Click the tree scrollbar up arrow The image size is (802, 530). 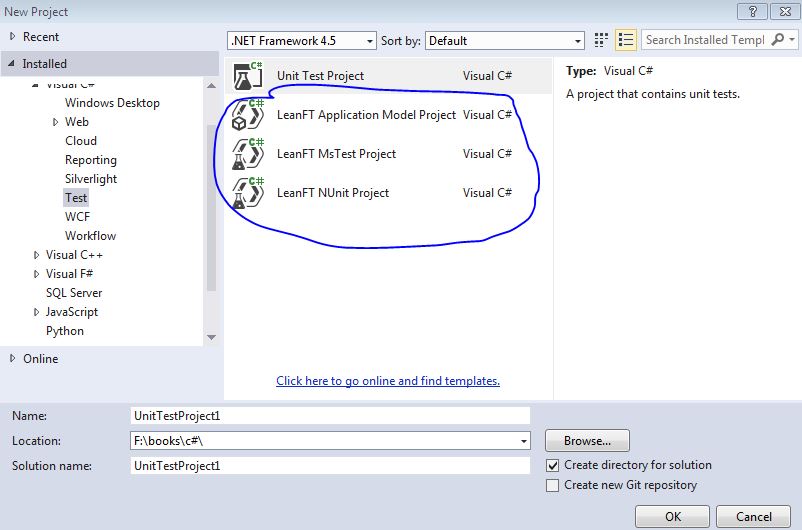tap(211, 85)
